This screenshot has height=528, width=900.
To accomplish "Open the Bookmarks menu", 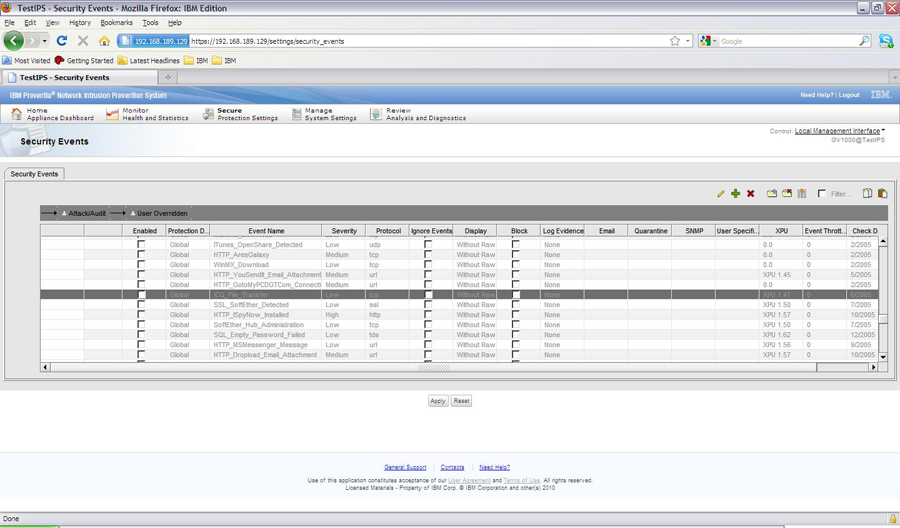I will click(117, 22).
